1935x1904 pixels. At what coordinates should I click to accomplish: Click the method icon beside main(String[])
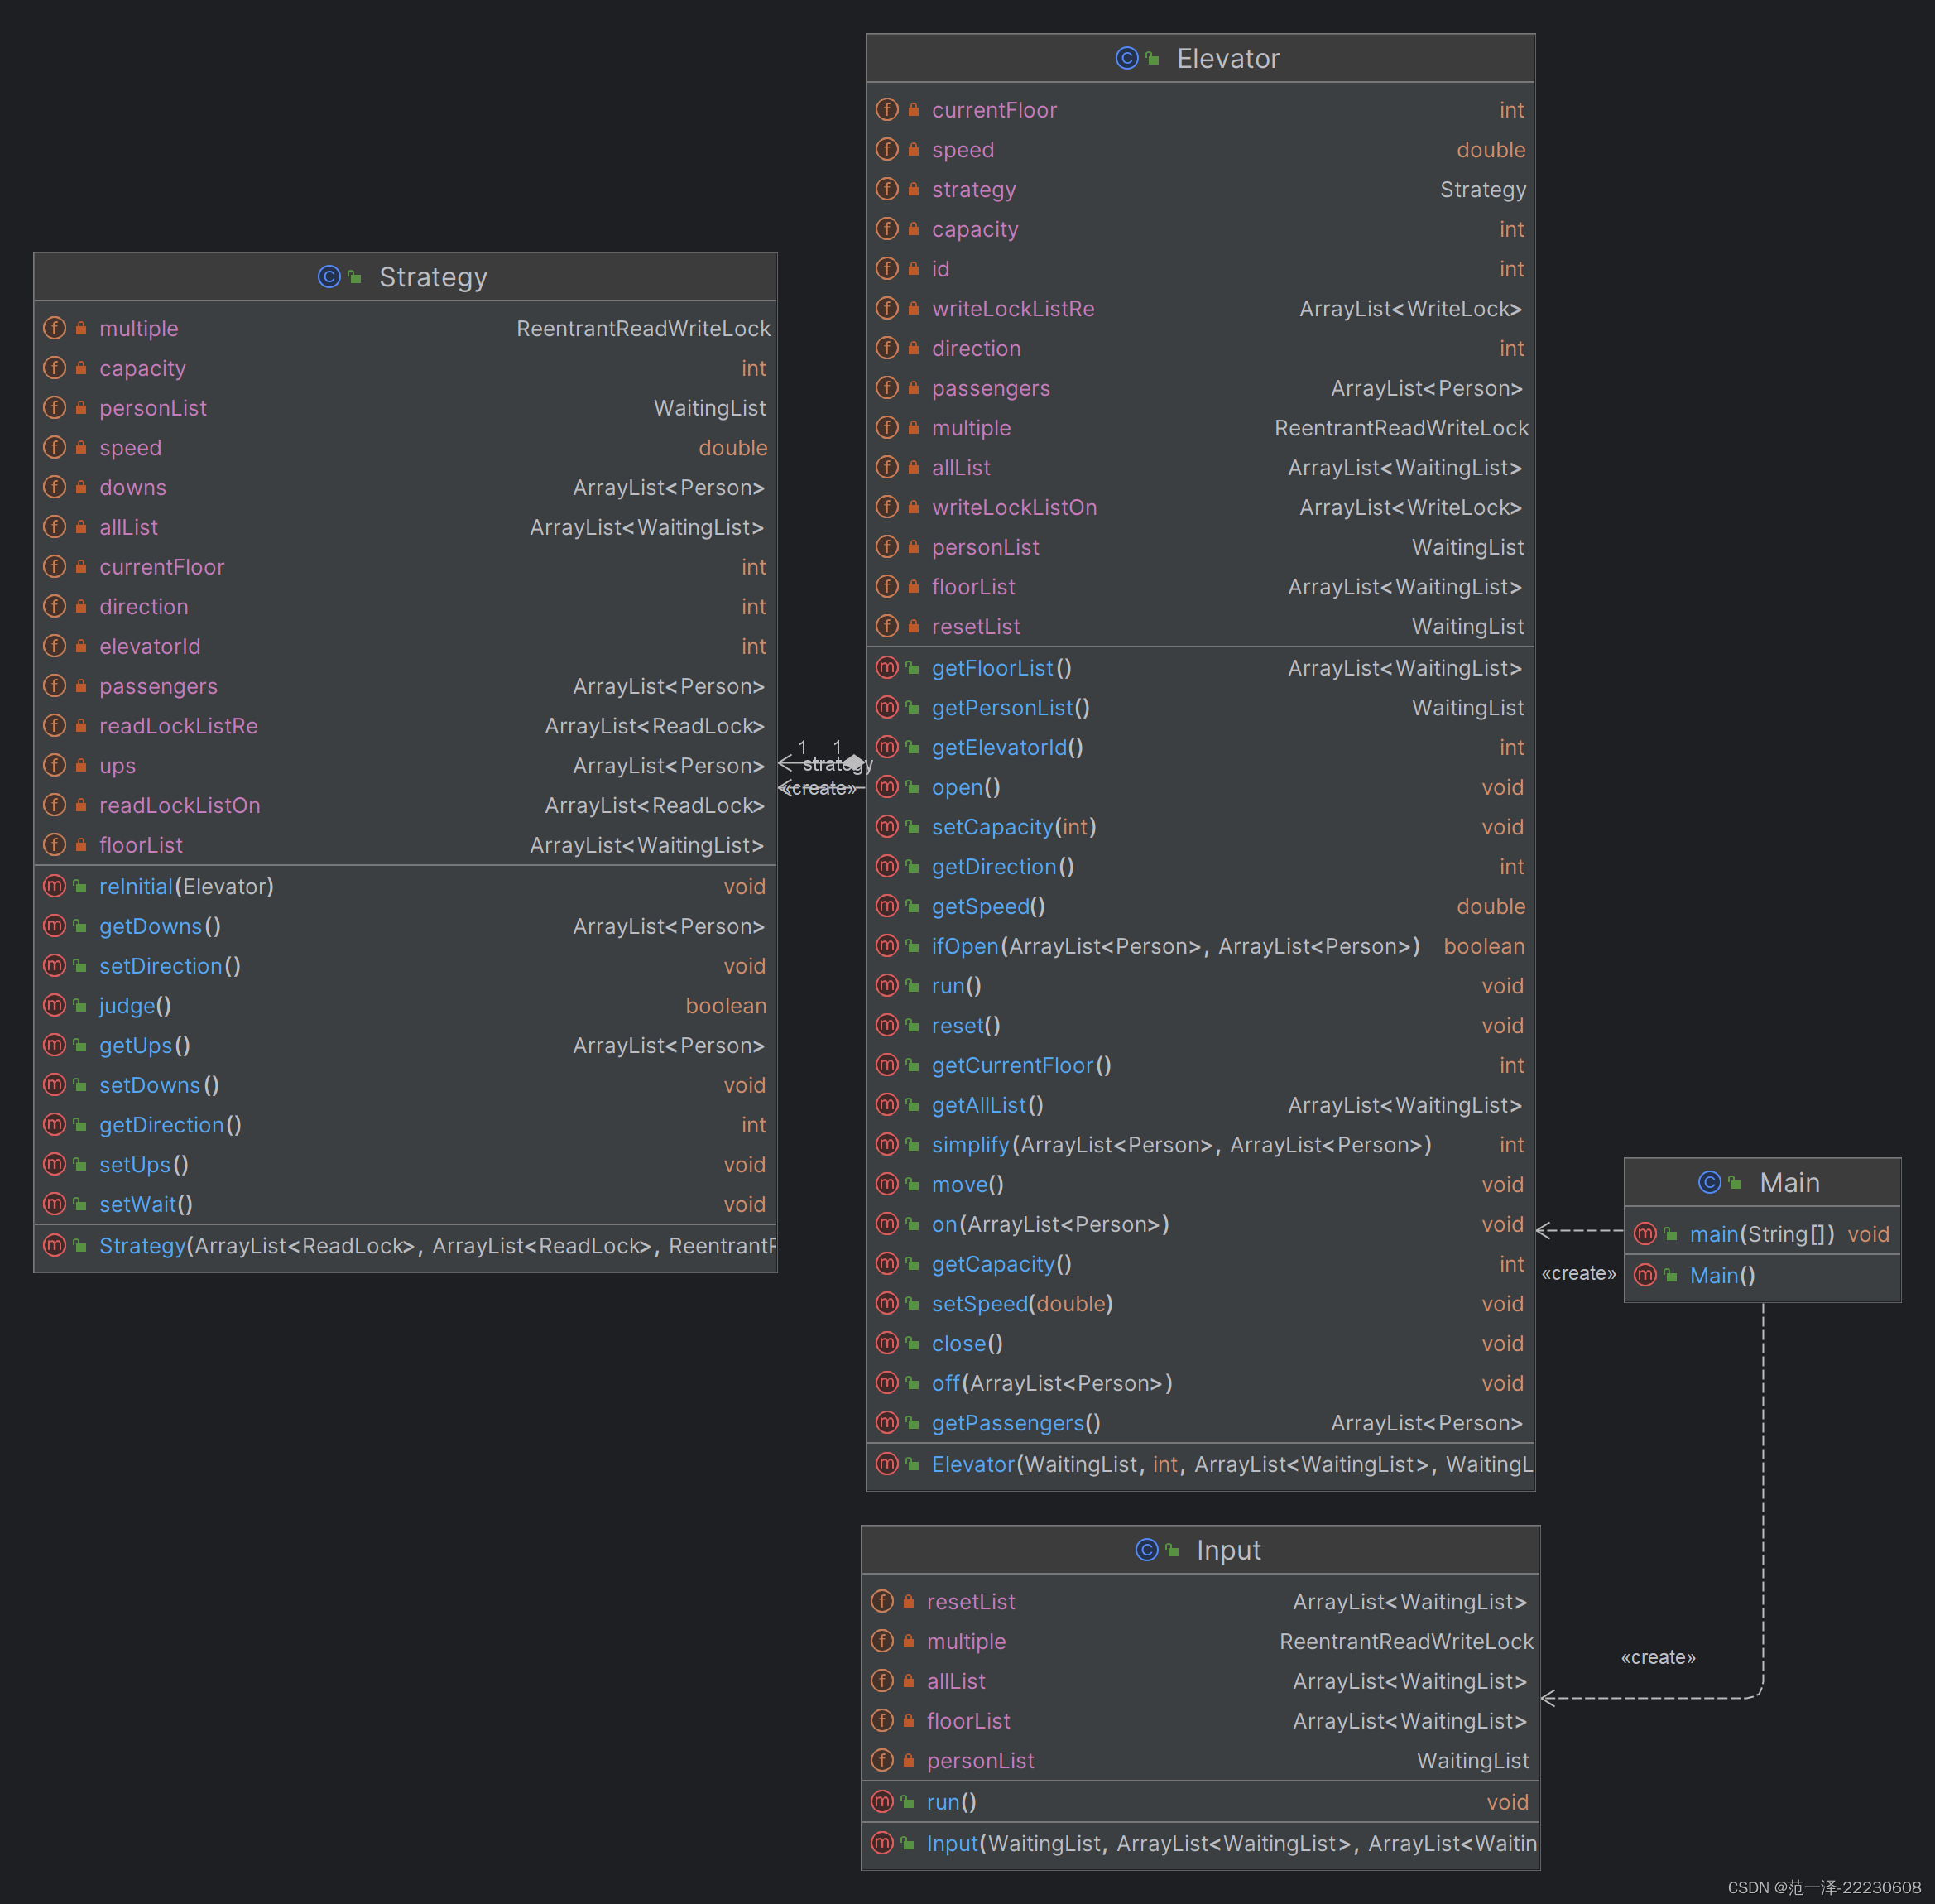tap(1645, 1234)
